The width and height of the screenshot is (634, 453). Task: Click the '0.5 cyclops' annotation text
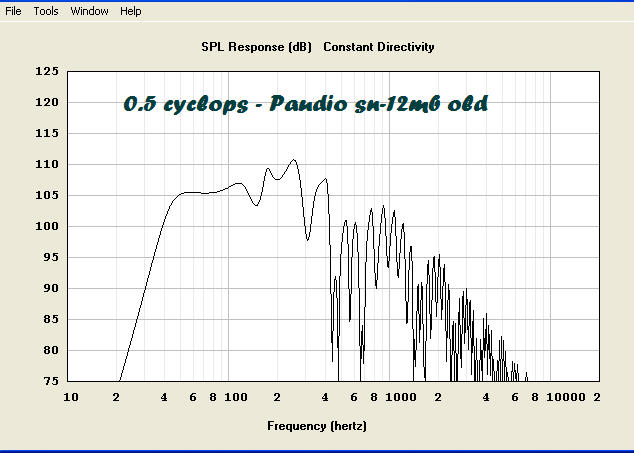coord(186,104)
